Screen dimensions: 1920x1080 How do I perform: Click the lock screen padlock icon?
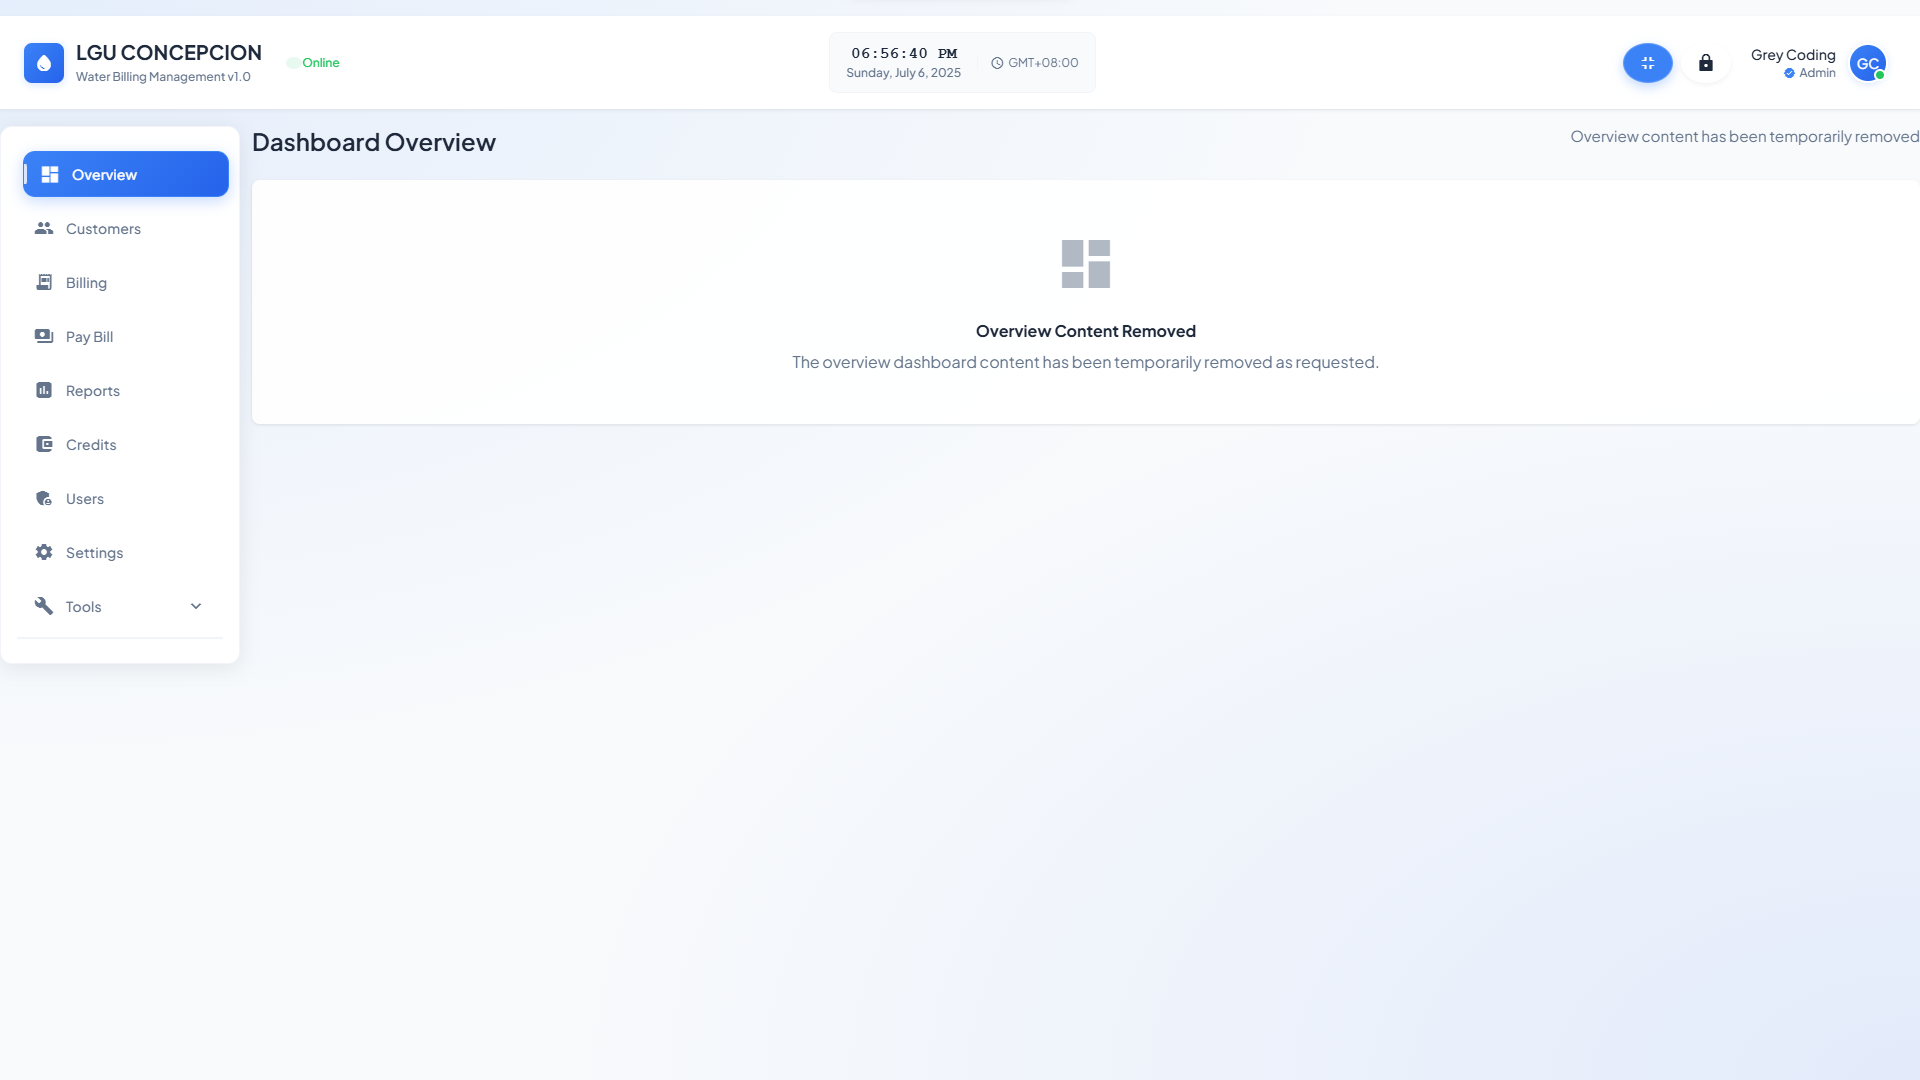1706,63
